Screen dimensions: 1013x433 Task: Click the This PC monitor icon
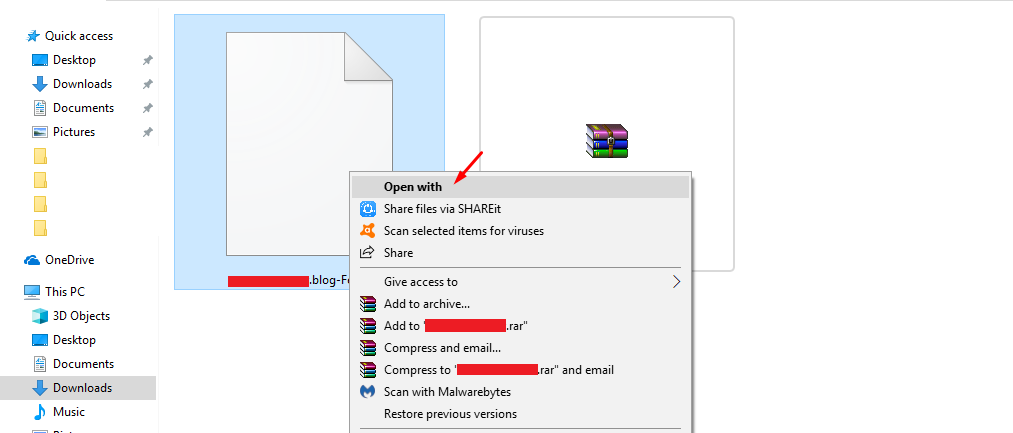(32, 292)
